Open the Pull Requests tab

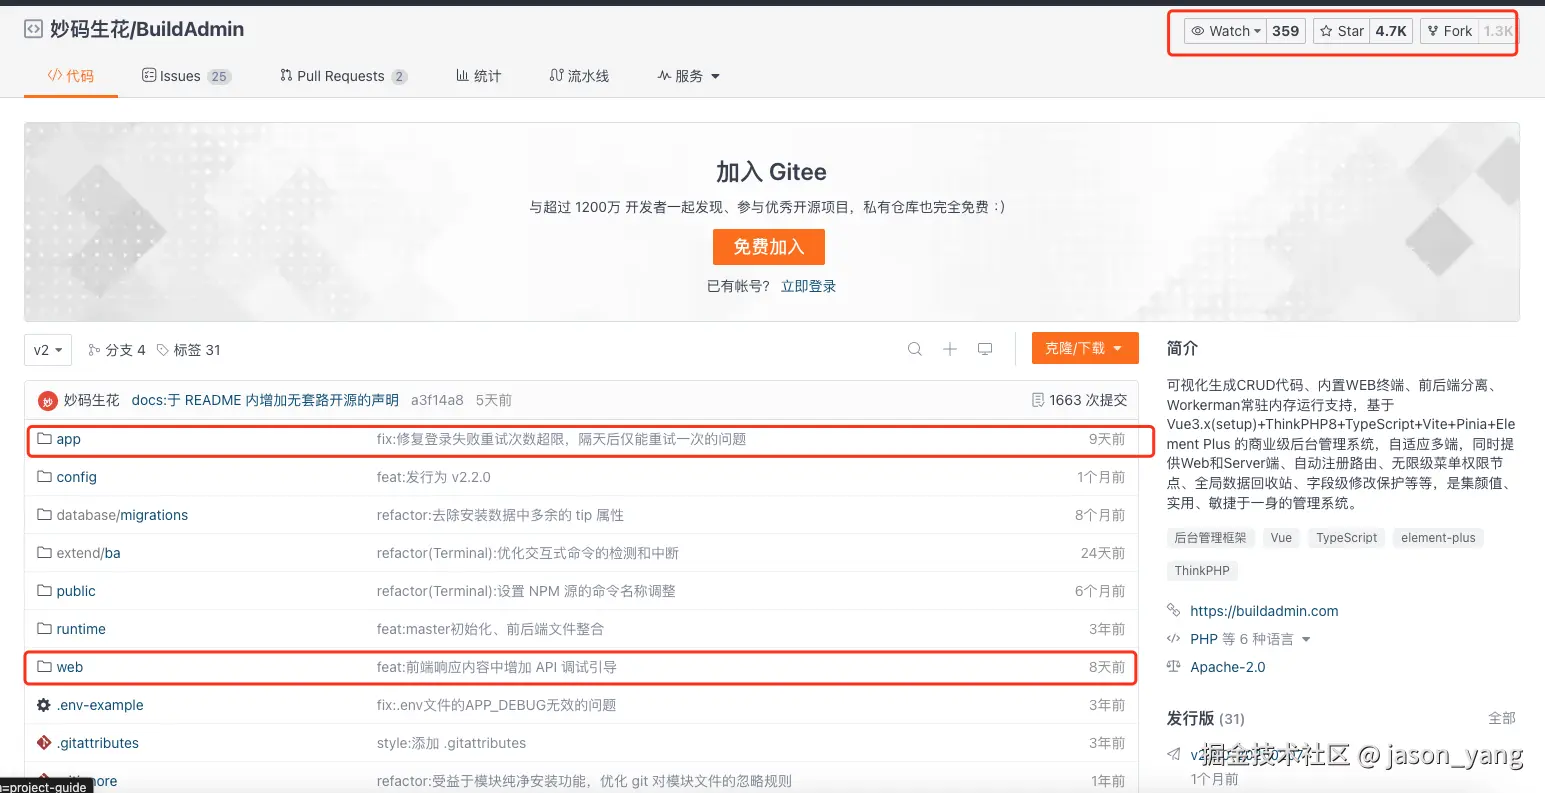(x=343, y=76)
